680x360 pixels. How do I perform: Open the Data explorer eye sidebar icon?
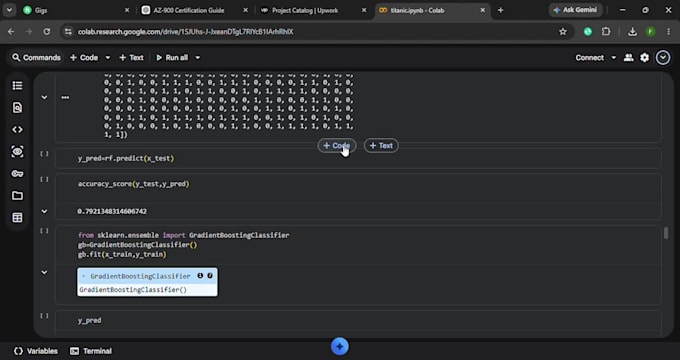pos(17,151)
